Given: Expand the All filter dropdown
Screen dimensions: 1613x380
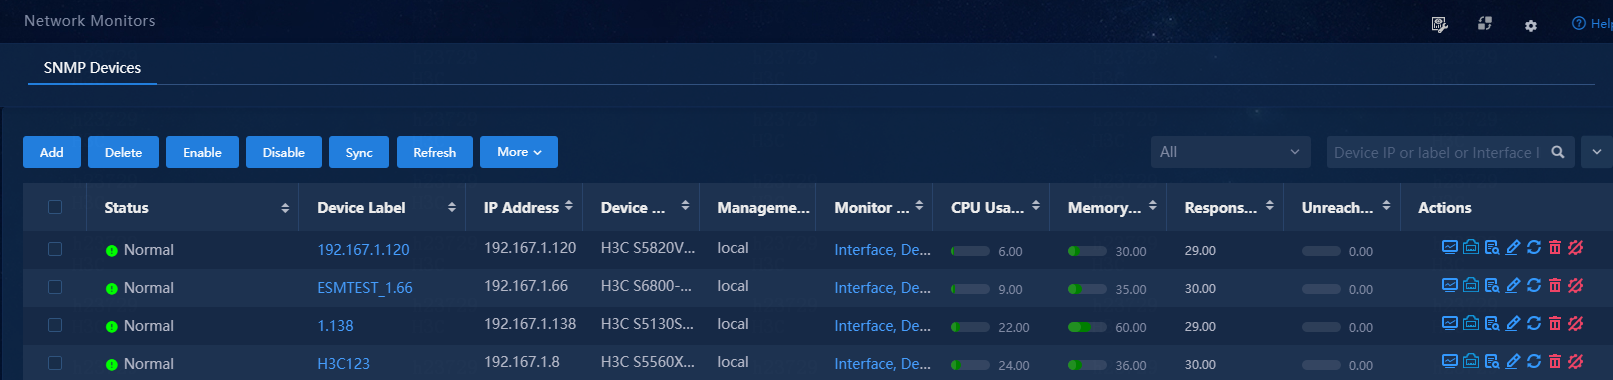Looking at the screenshot, I should [1230, 152].
